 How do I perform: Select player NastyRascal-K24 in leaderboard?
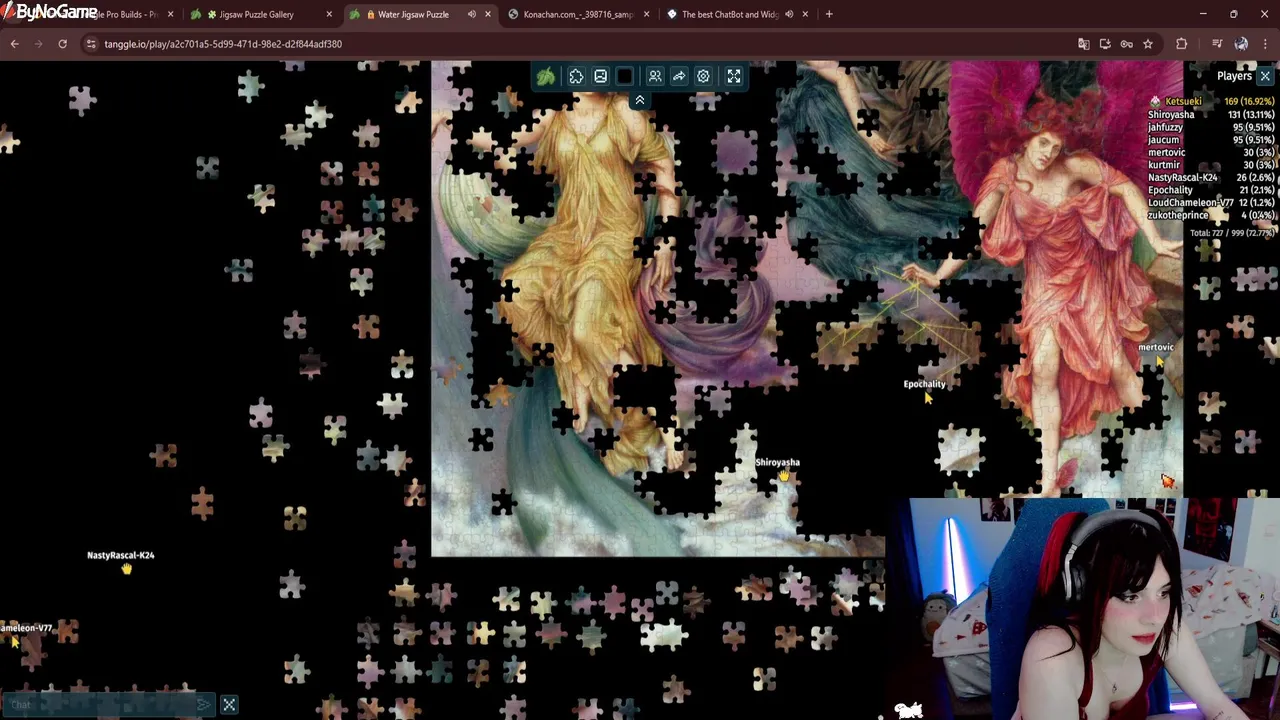pyautogui.click(x=1212, y=177)
